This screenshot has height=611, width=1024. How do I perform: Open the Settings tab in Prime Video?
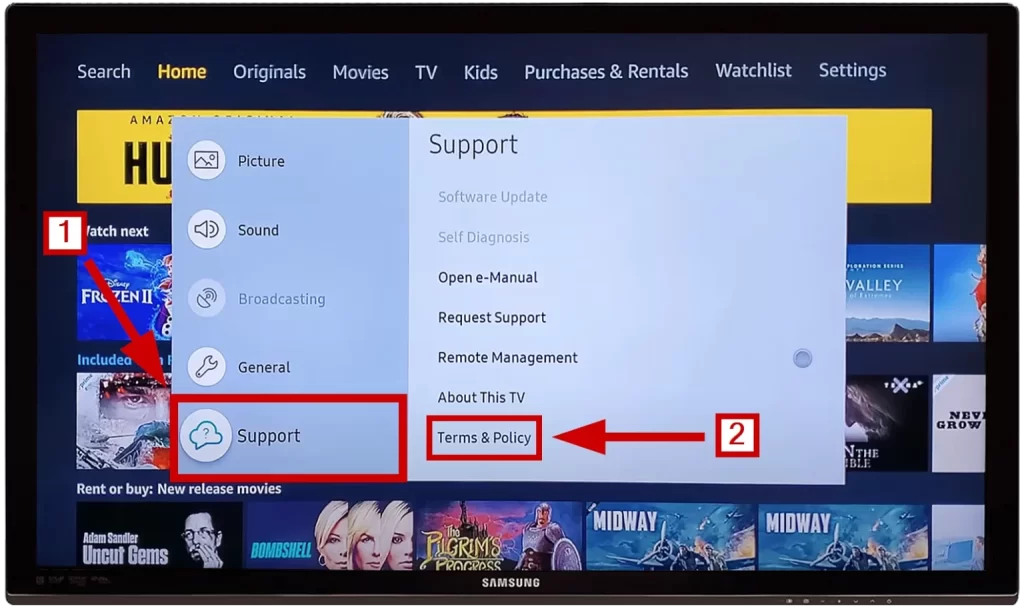[x=852, y=70]
